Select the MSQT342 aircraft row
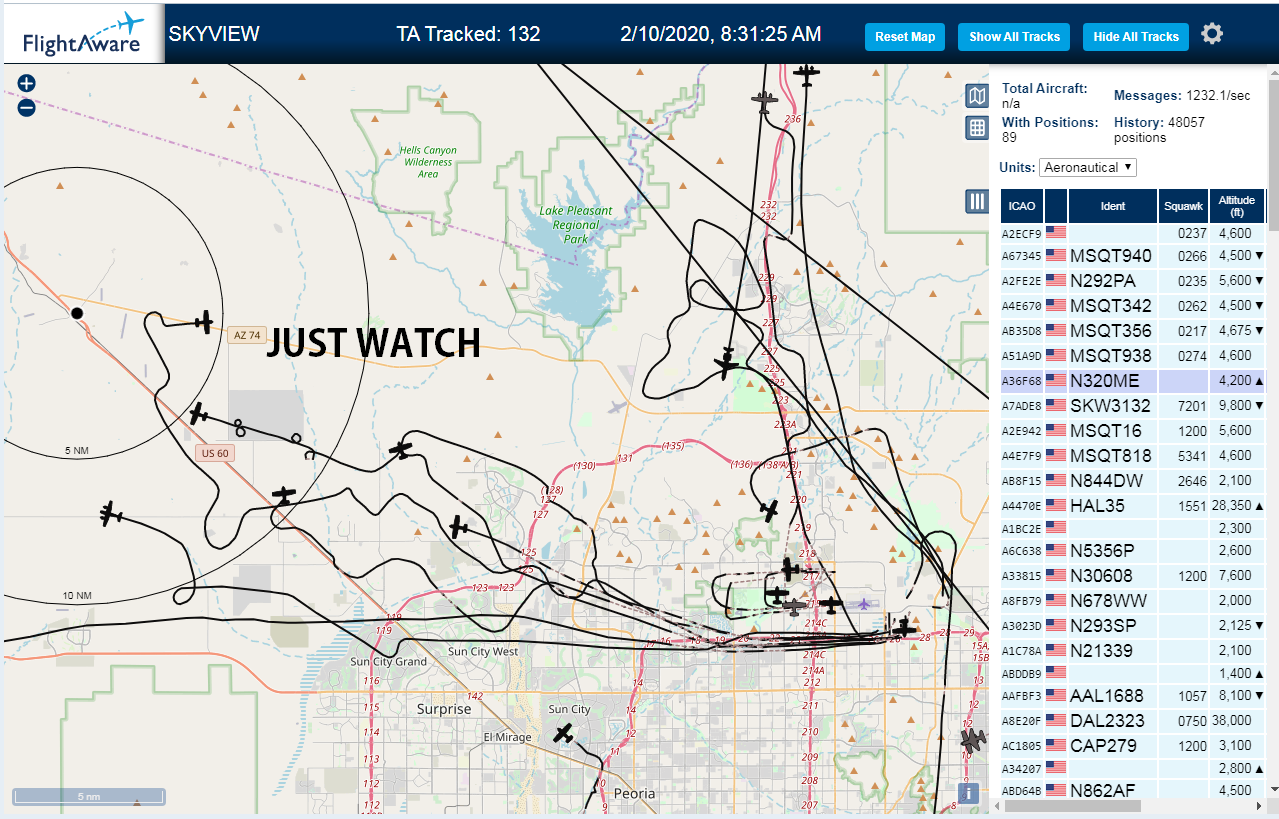 point(1134,305)
